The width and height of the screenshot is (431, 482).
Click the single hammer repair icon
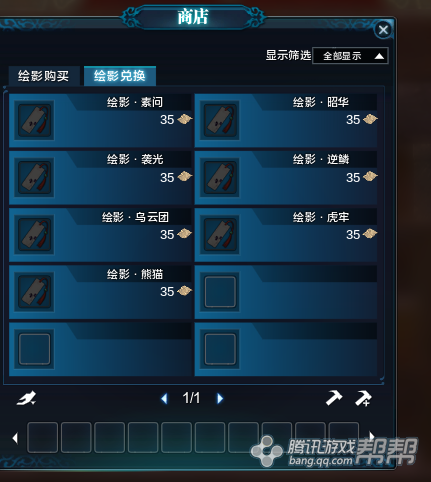(x=334, y=398)
